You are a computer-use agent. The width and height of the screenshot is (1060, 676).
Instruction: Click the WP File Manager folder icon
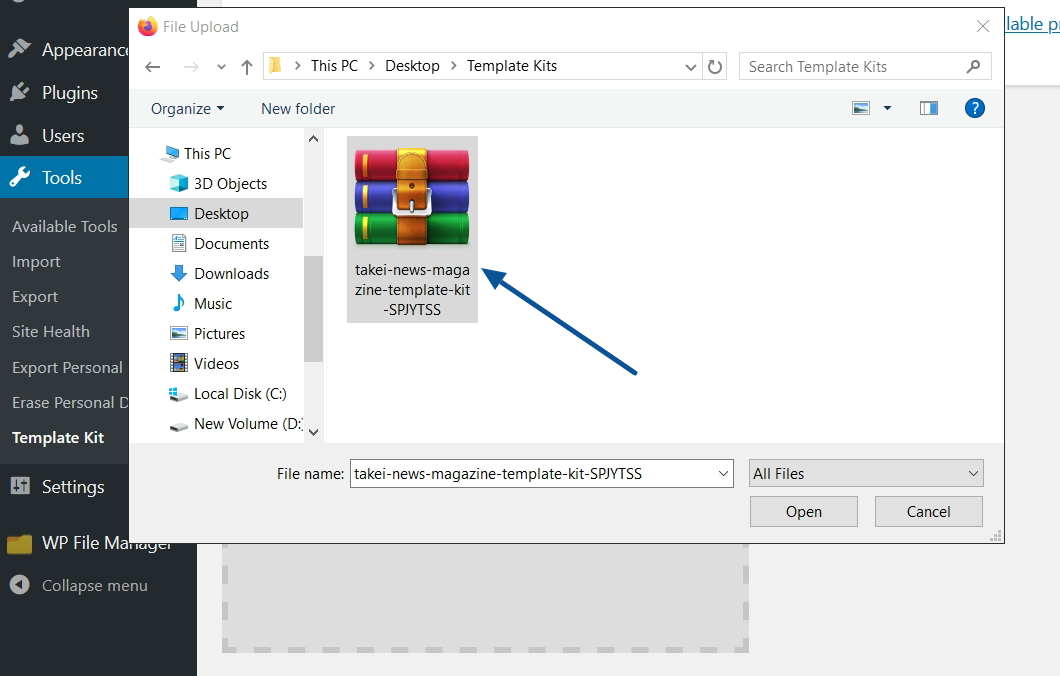20,544
